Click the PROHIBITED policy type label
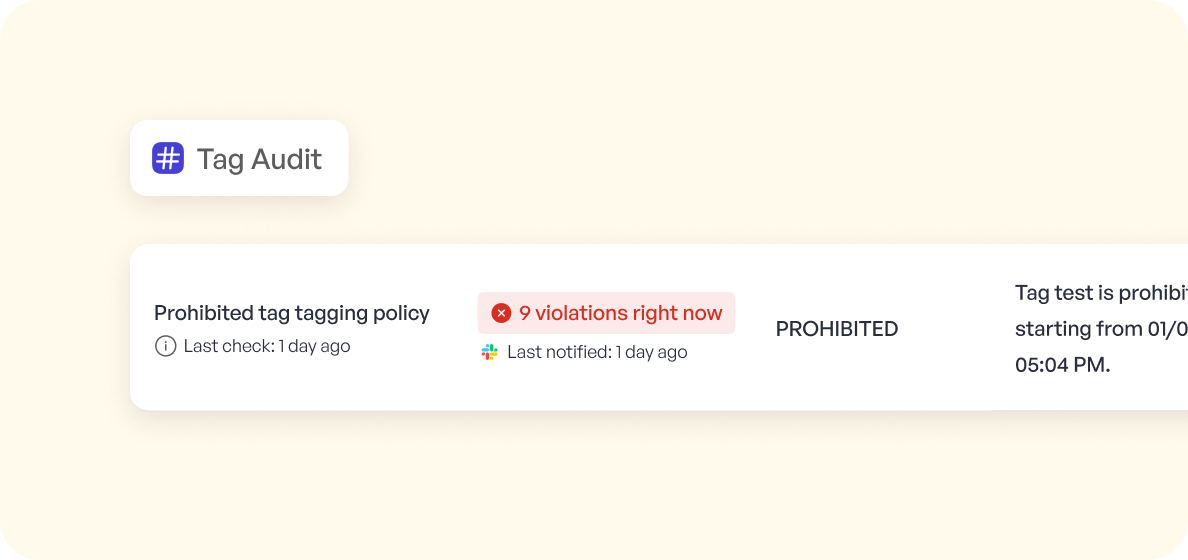The image size is (1188, 560). pyautogui.click(x=836, y=329)
